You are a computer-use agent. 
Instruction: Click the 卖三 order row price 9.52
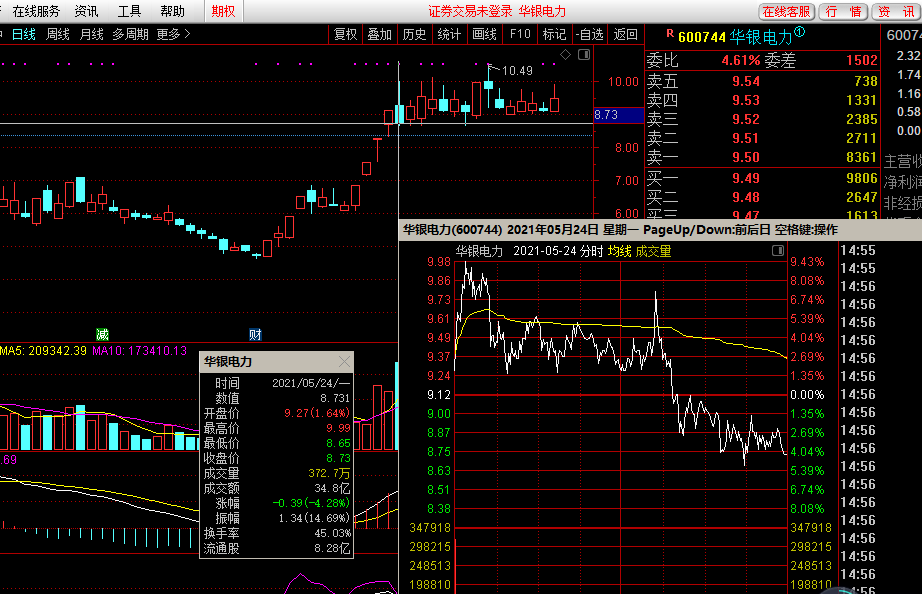[x=746, y=119]
